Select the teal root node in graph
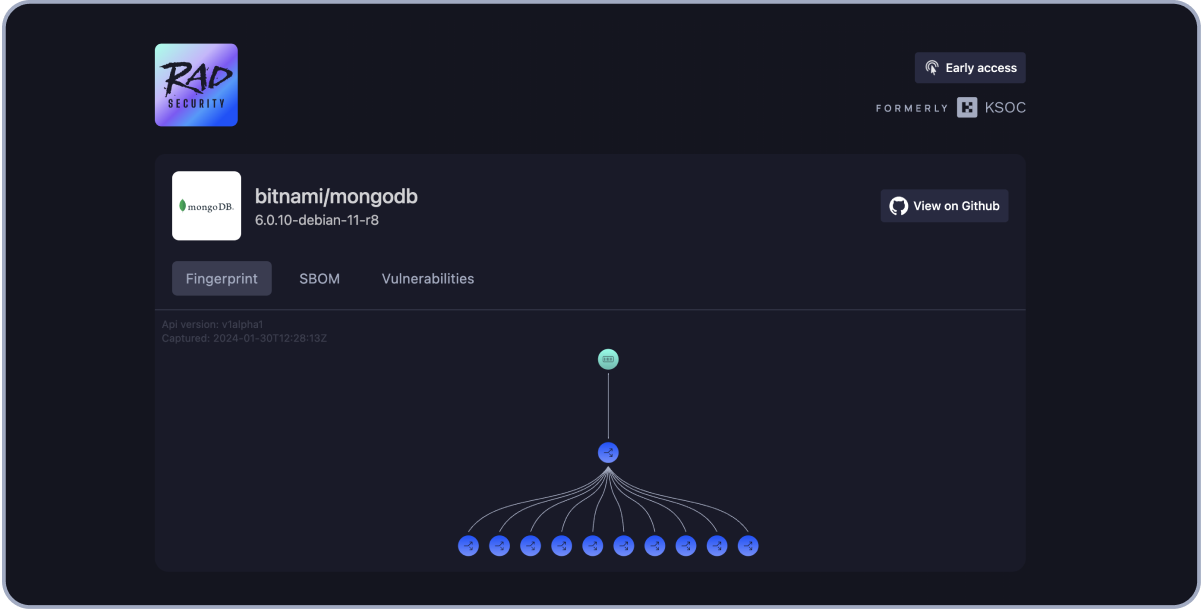1201x609 pixels. (608, 359)
